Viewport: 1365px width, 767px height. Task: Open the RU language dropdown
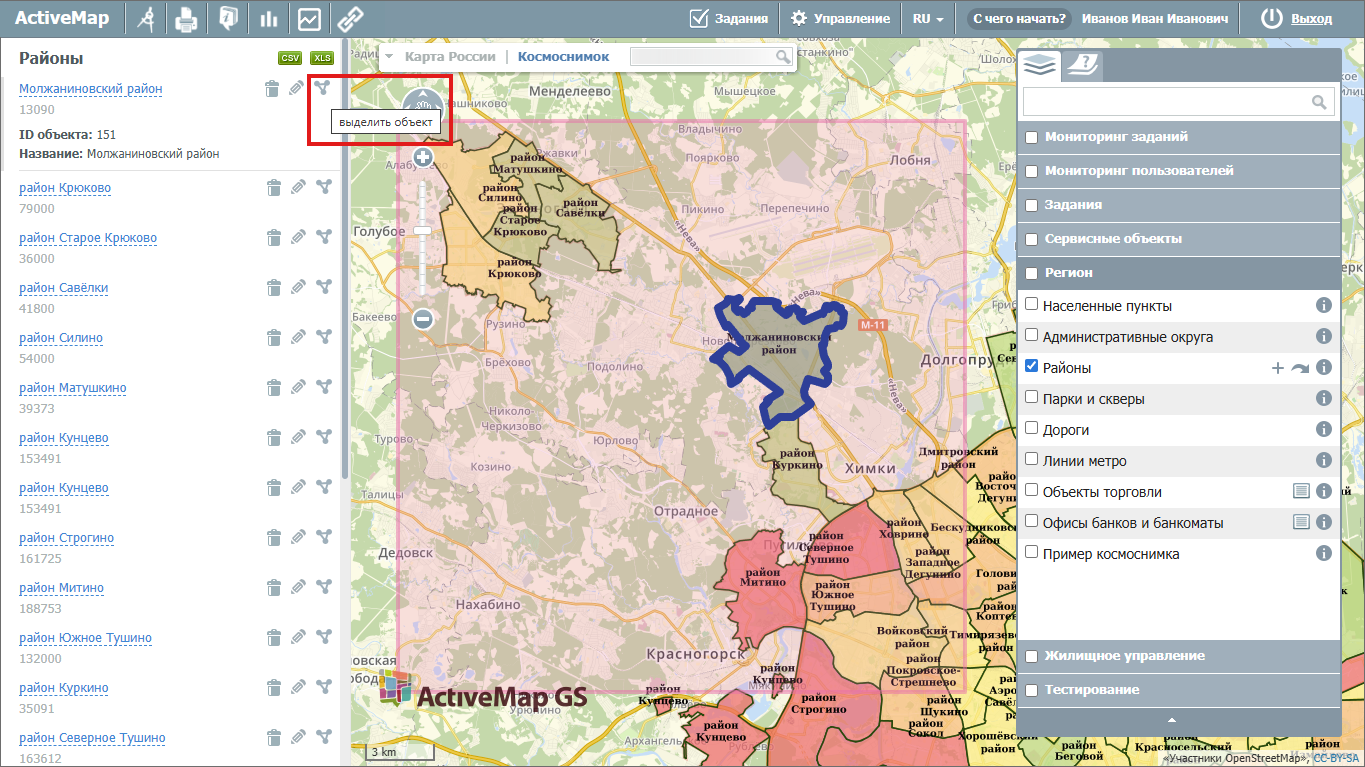[927, 19]
